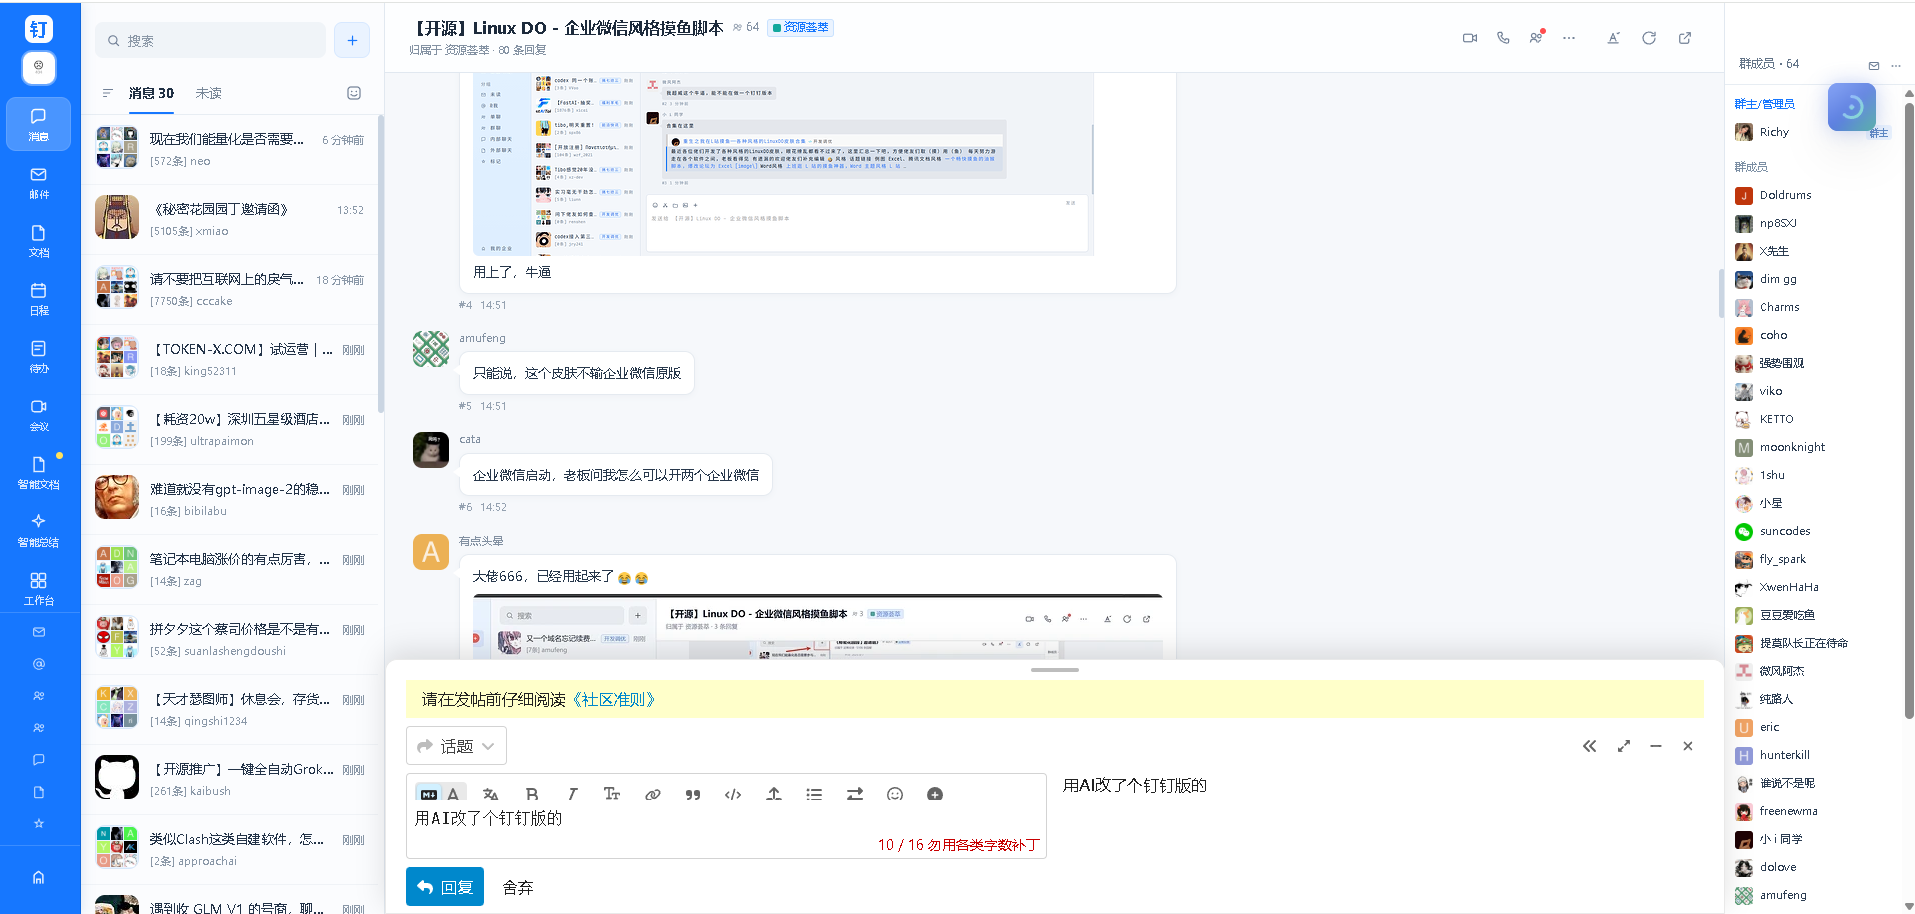Click the italic formatting icon in the editor

click(572, 794)
